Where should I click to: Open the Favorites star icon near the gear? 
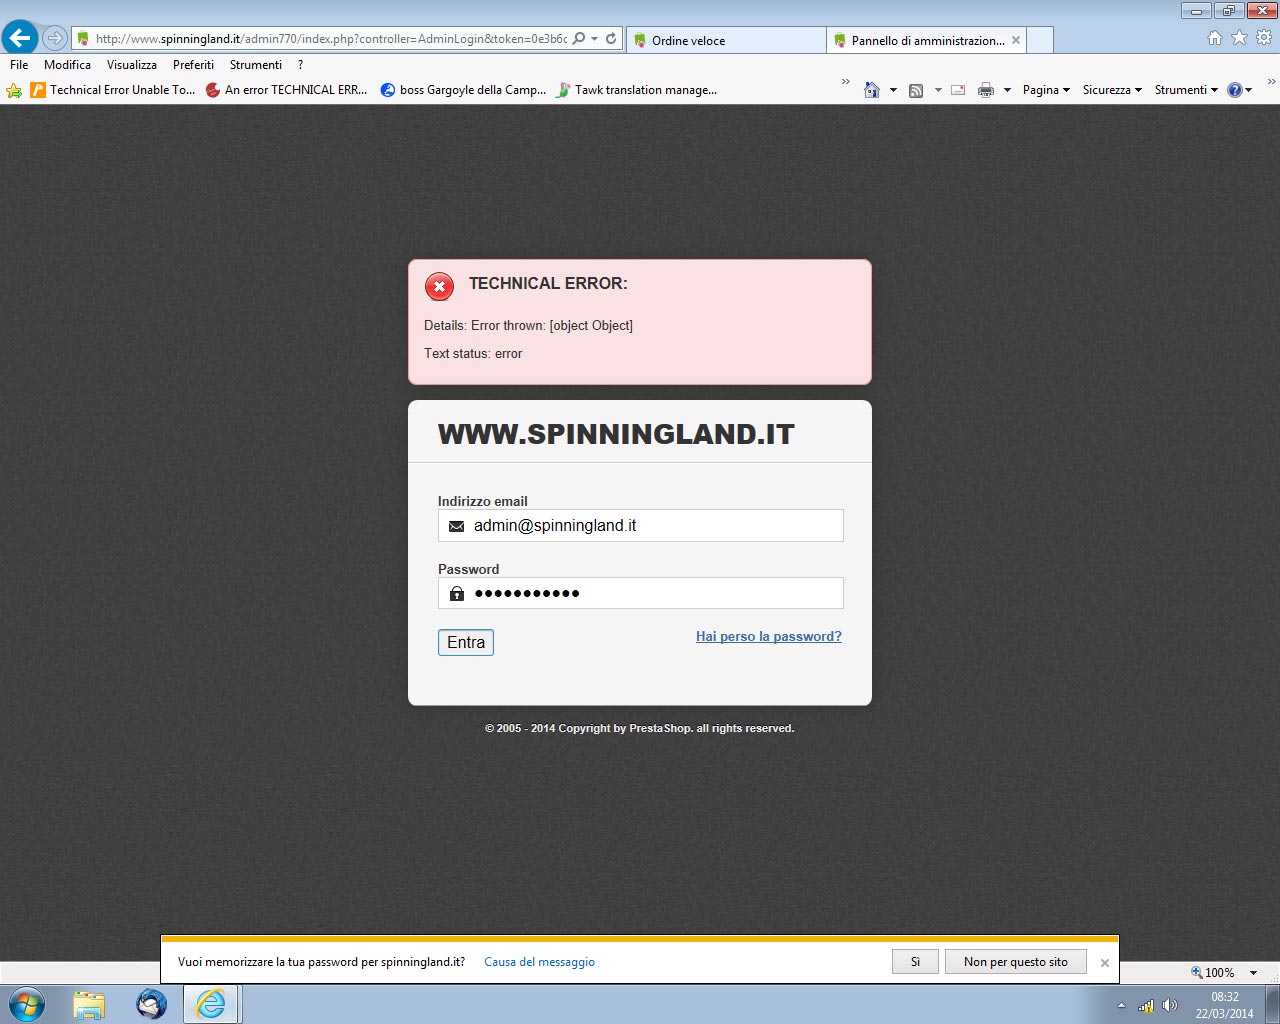pos(1239,38)
